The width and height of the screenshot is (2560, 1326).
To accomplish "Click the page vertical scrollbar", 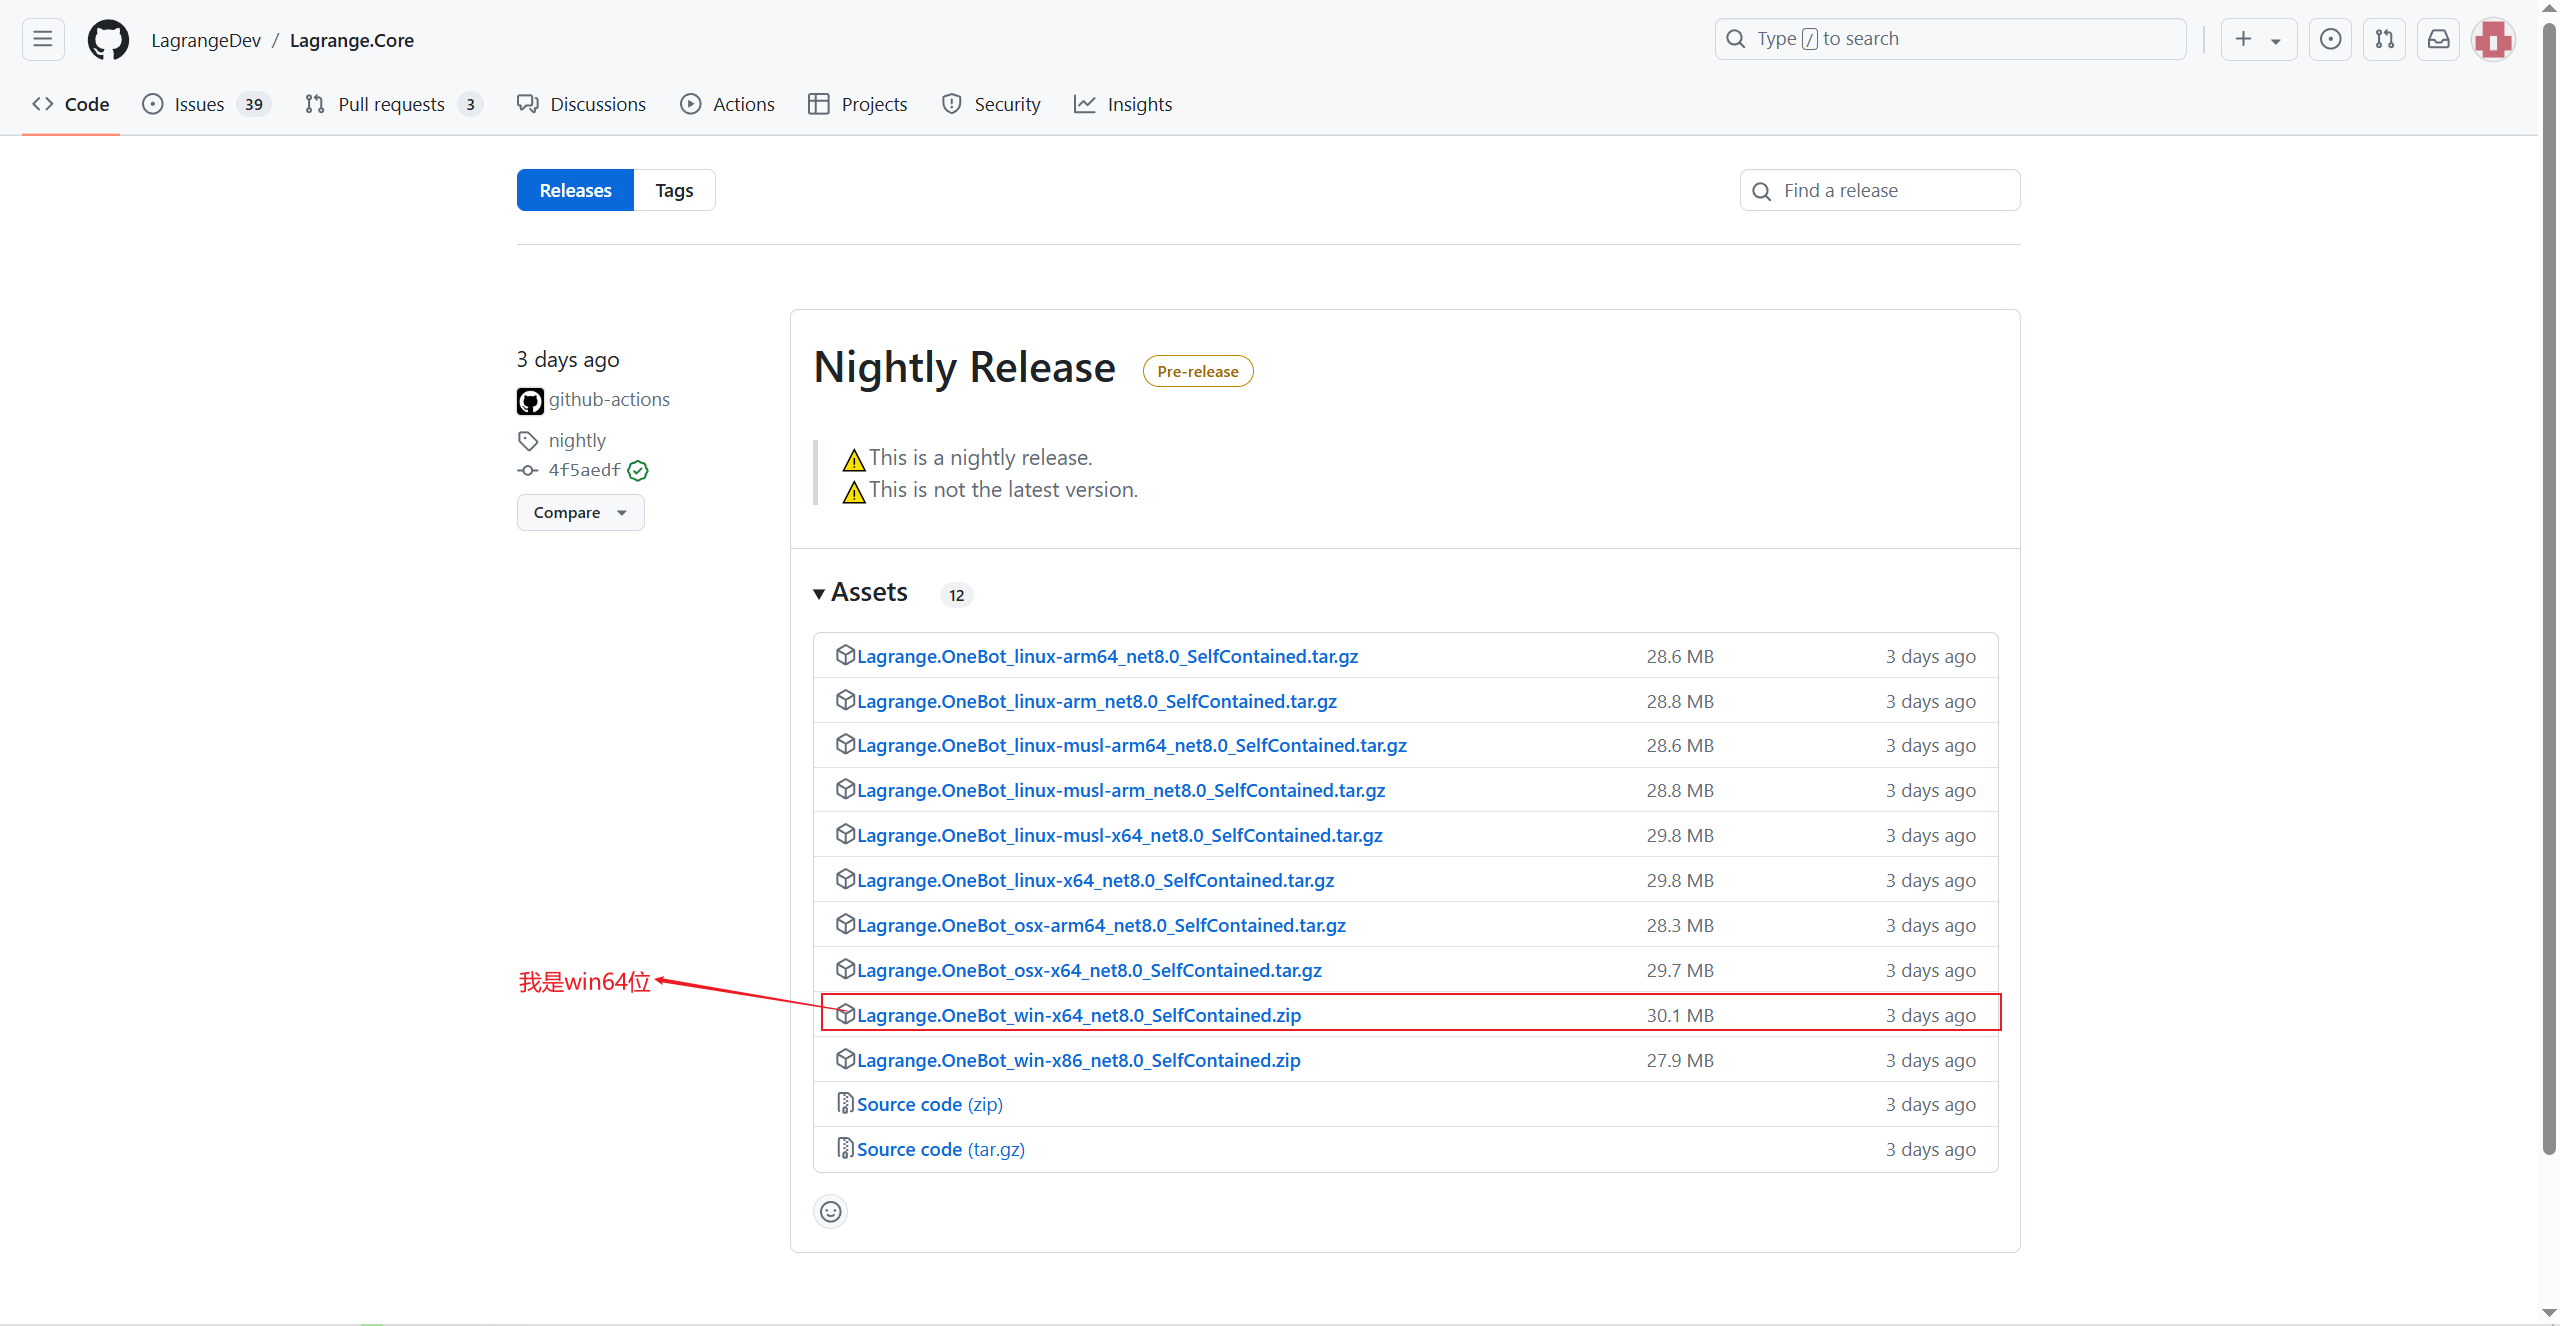I will pos(2549,589).
